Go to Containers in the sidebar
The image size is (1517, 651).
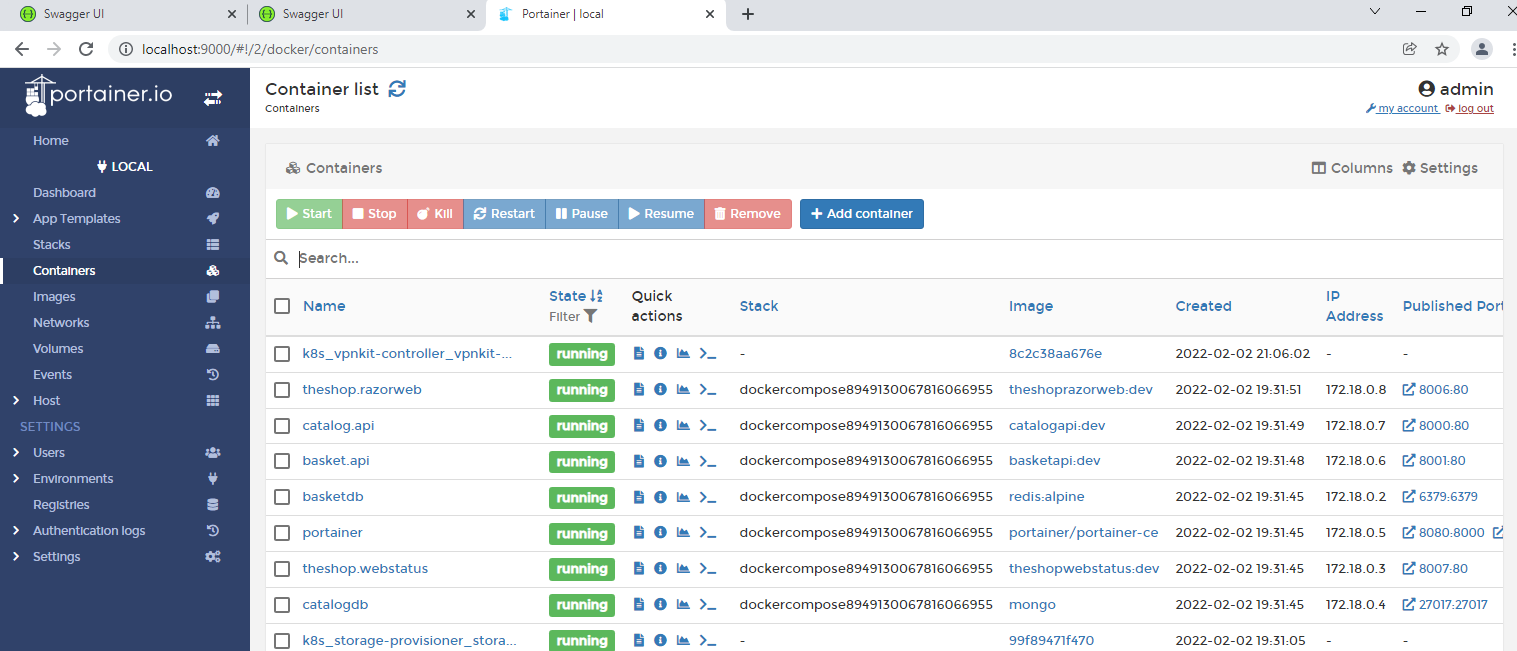coord(64,271)
